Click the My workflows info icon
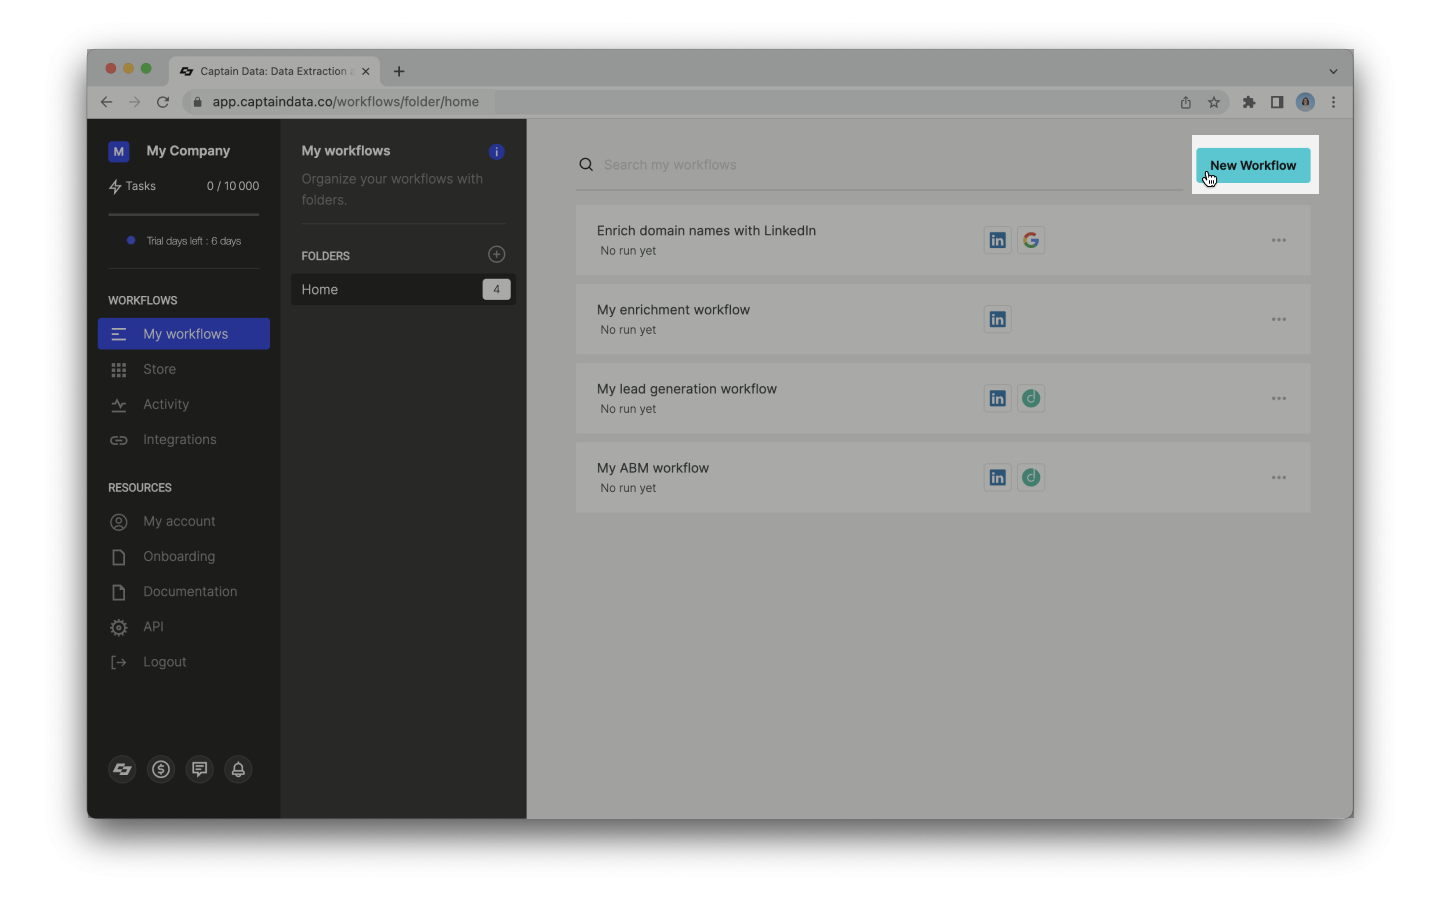Screen dimensions: 1440x900 coord(496,152)
